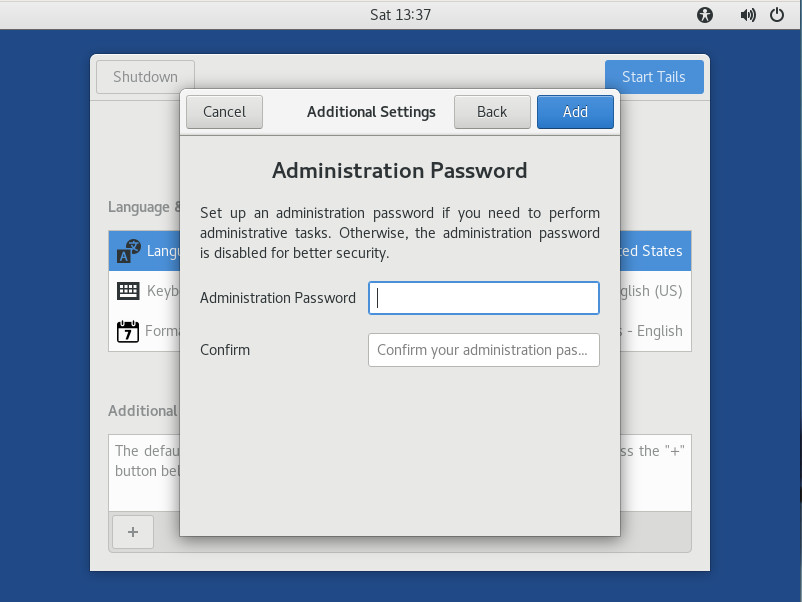The image size is (802, 602).
Task: Click the Shutdown button
Action: pos(145,77)
